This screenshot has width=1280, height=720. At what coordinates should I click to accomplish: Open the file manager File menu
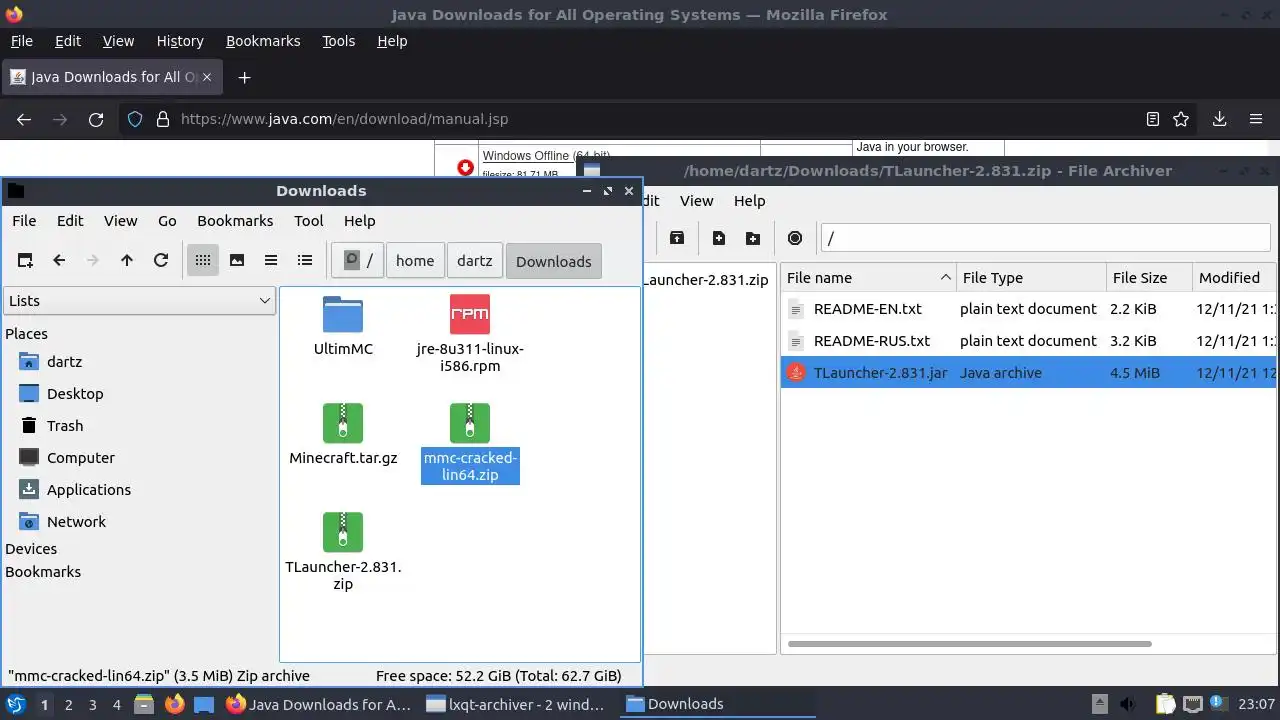click(24, 221)
